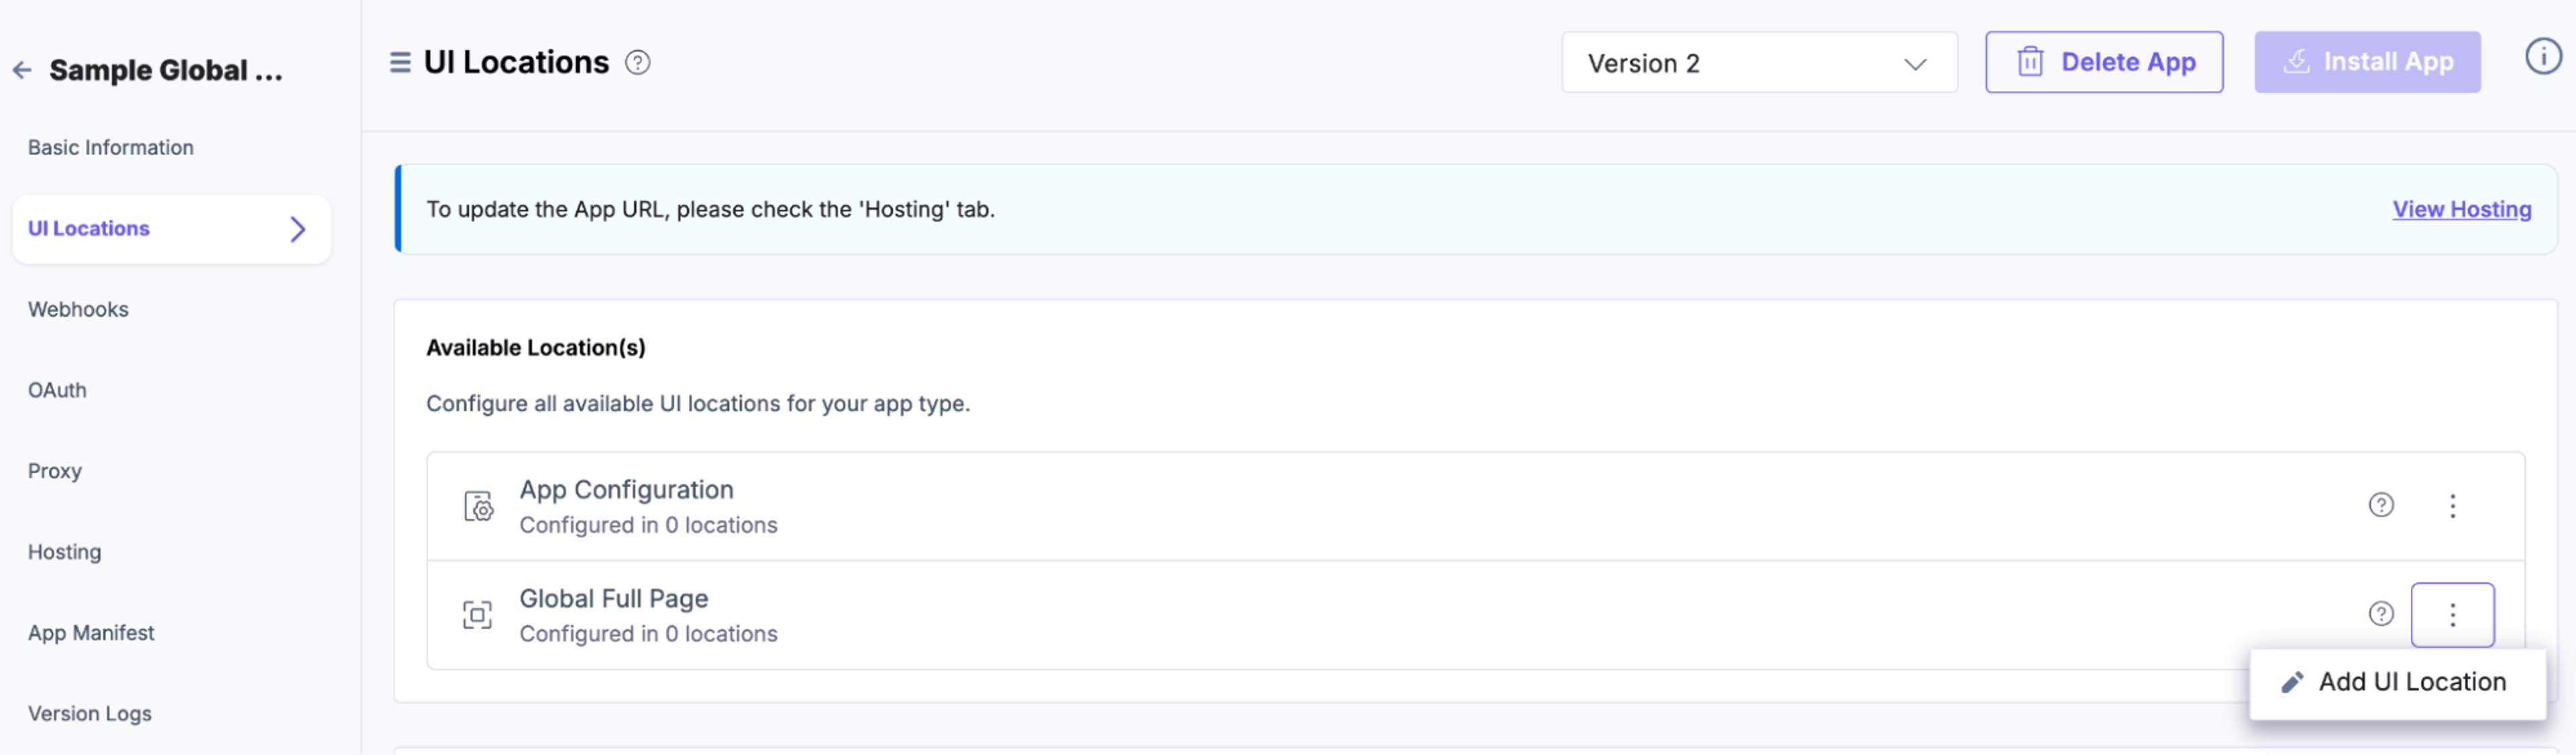
Task: Toggle the hamburger menu next to UI Locations
Action: (400, 63)
